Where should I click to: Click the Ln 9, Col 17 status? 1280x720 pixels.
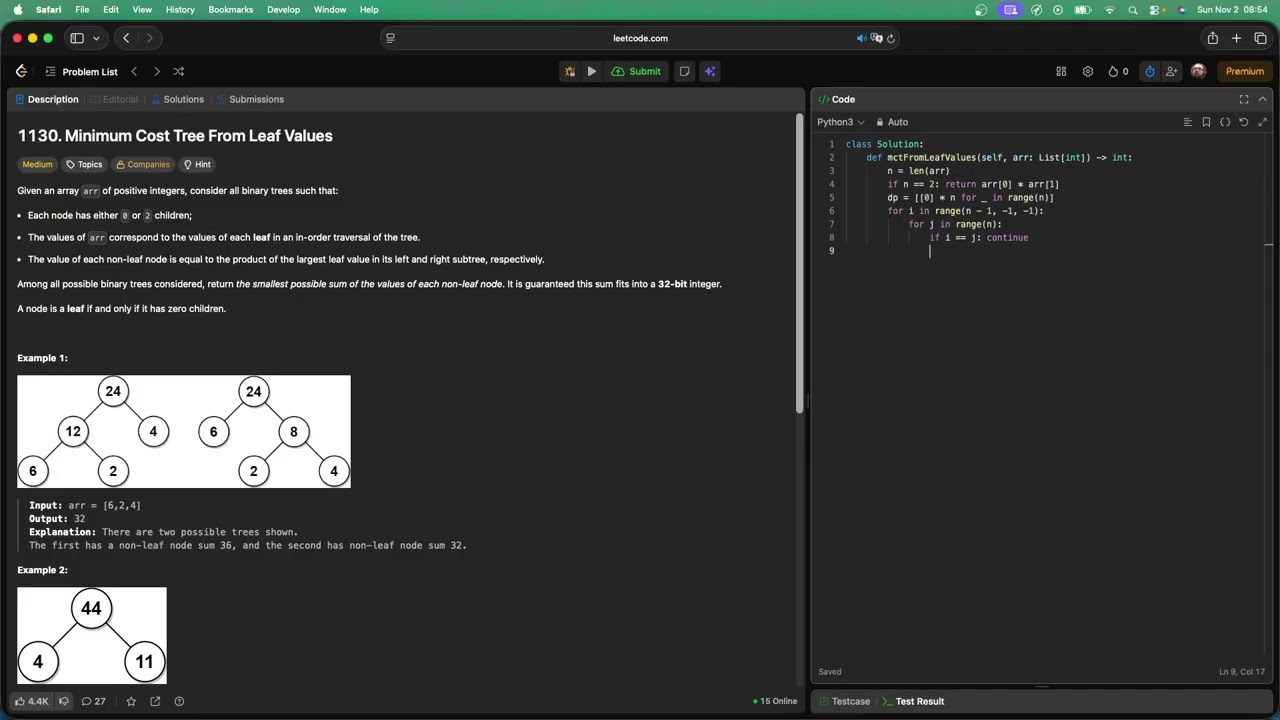[x=1242, y=672]
